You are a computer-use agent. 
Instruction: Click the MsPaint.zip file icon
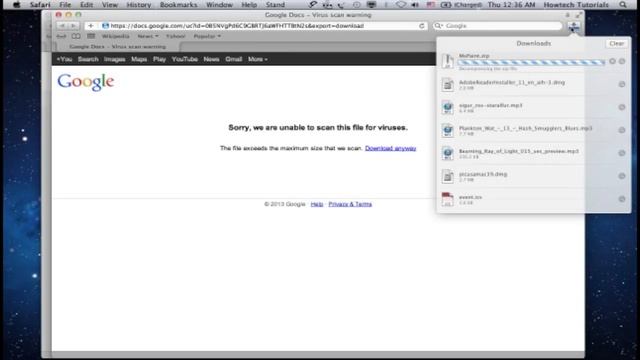(448, 61)
